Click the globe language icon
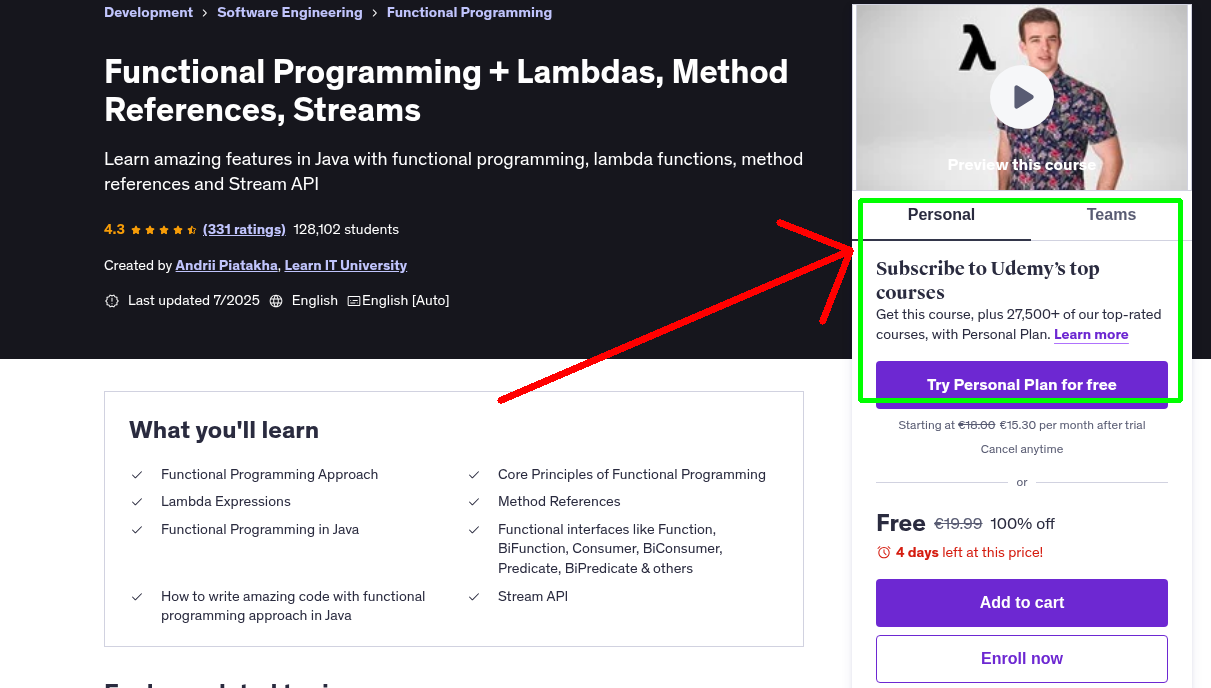 tap(276, 301)
